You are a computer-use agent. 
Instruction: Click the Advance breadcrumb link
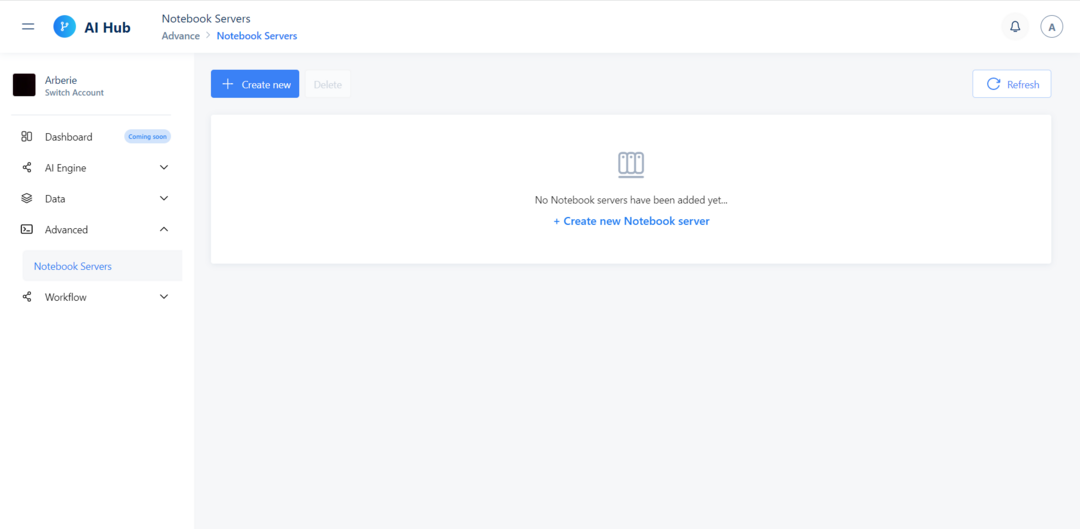pos(180,36)
